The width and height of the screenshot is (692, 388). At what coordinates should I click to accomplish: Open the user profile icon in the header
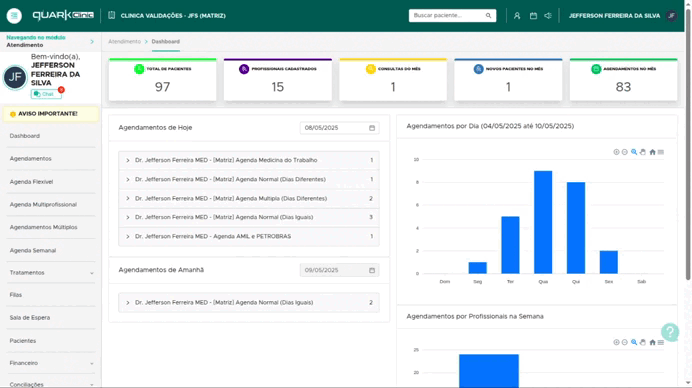517,15
